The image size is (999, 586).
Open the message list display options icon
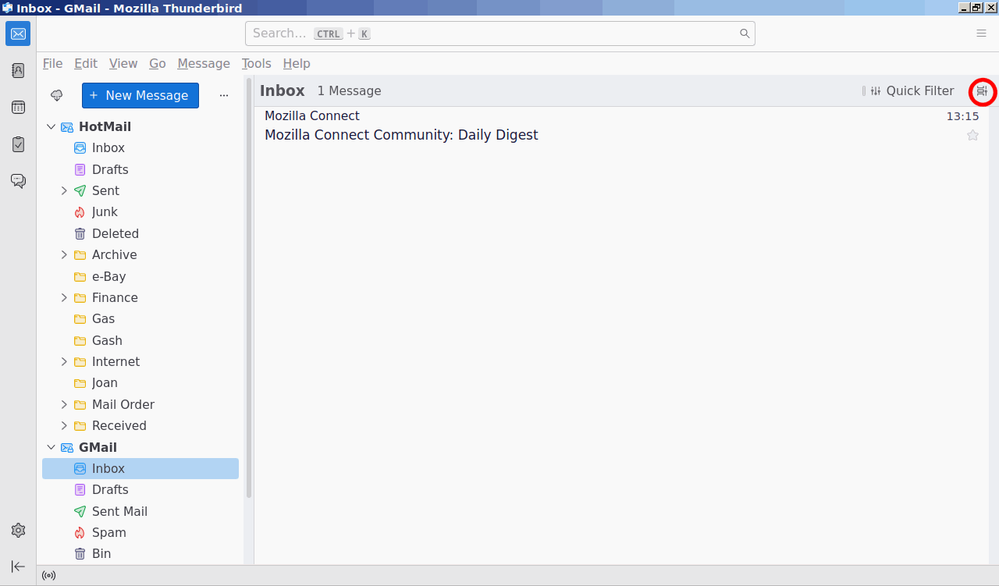coord(982,91)
